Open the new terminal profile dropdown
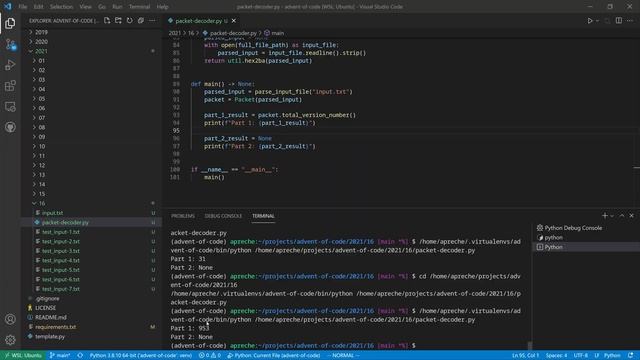Image resolution: width=640 pixels, height=360 pixels. pos(612,216)
